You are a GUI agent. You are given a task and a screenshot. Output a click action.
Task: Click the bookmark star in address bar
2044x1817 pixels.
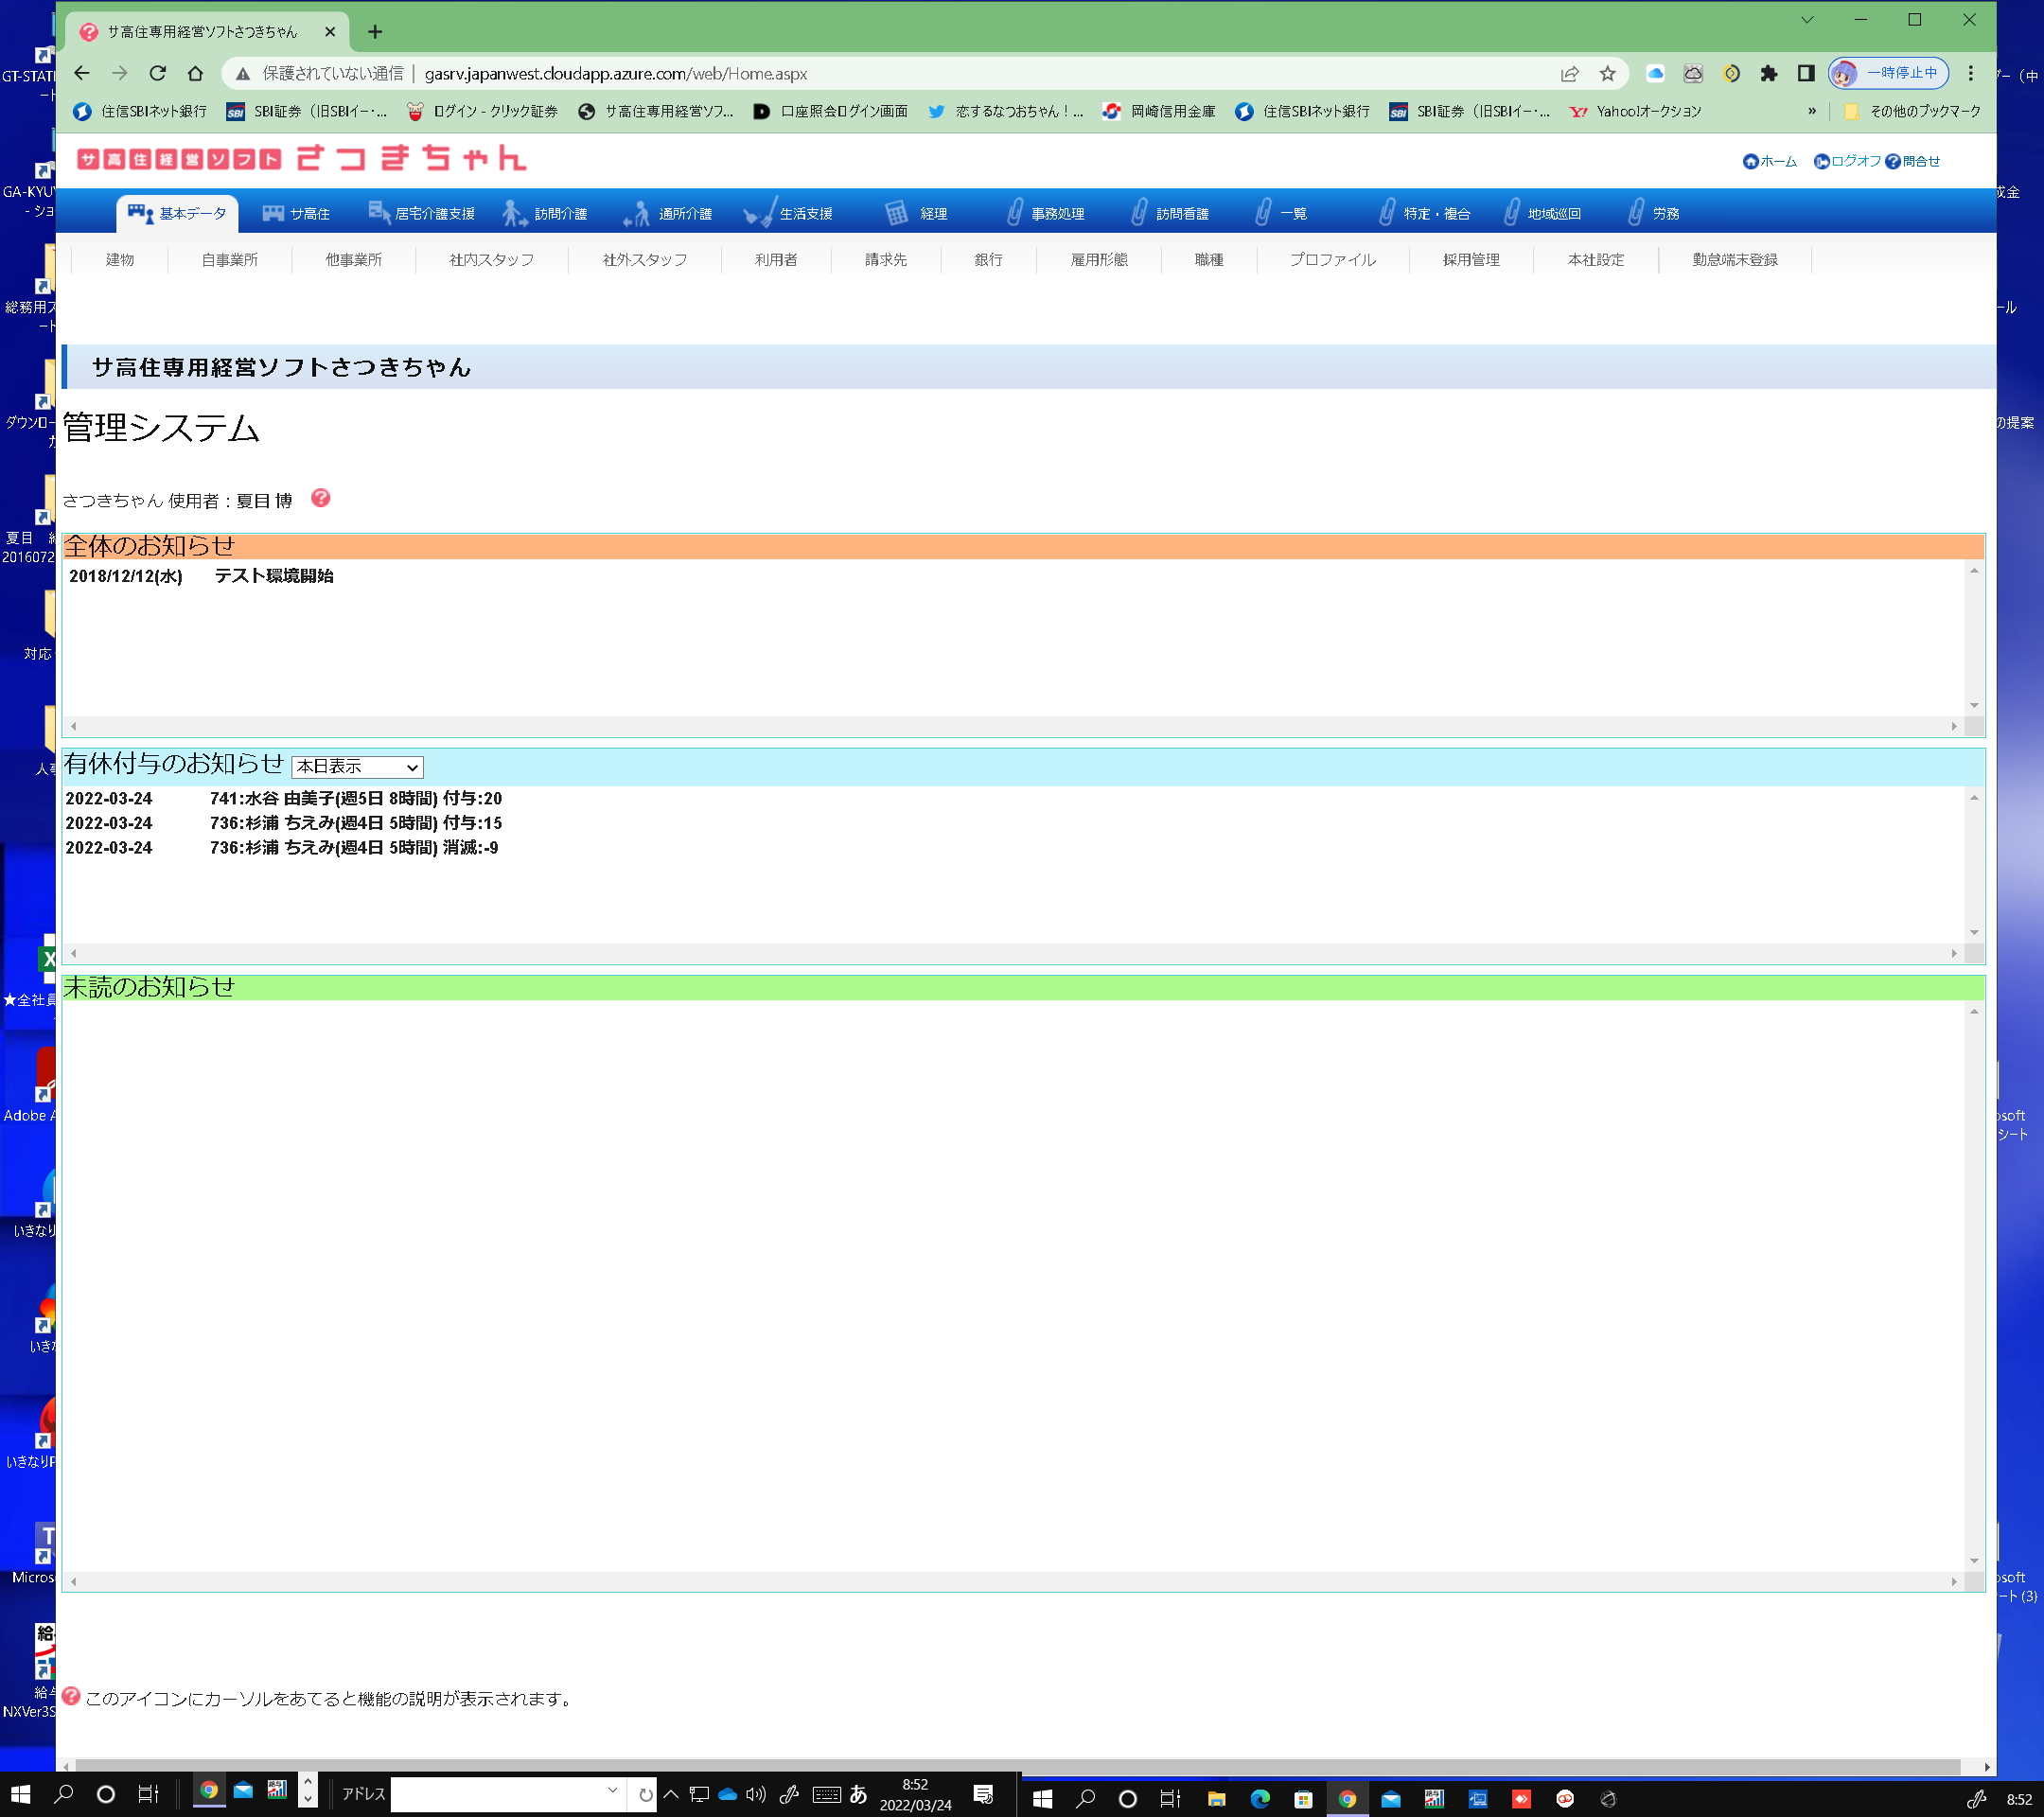click(1607, 73)
